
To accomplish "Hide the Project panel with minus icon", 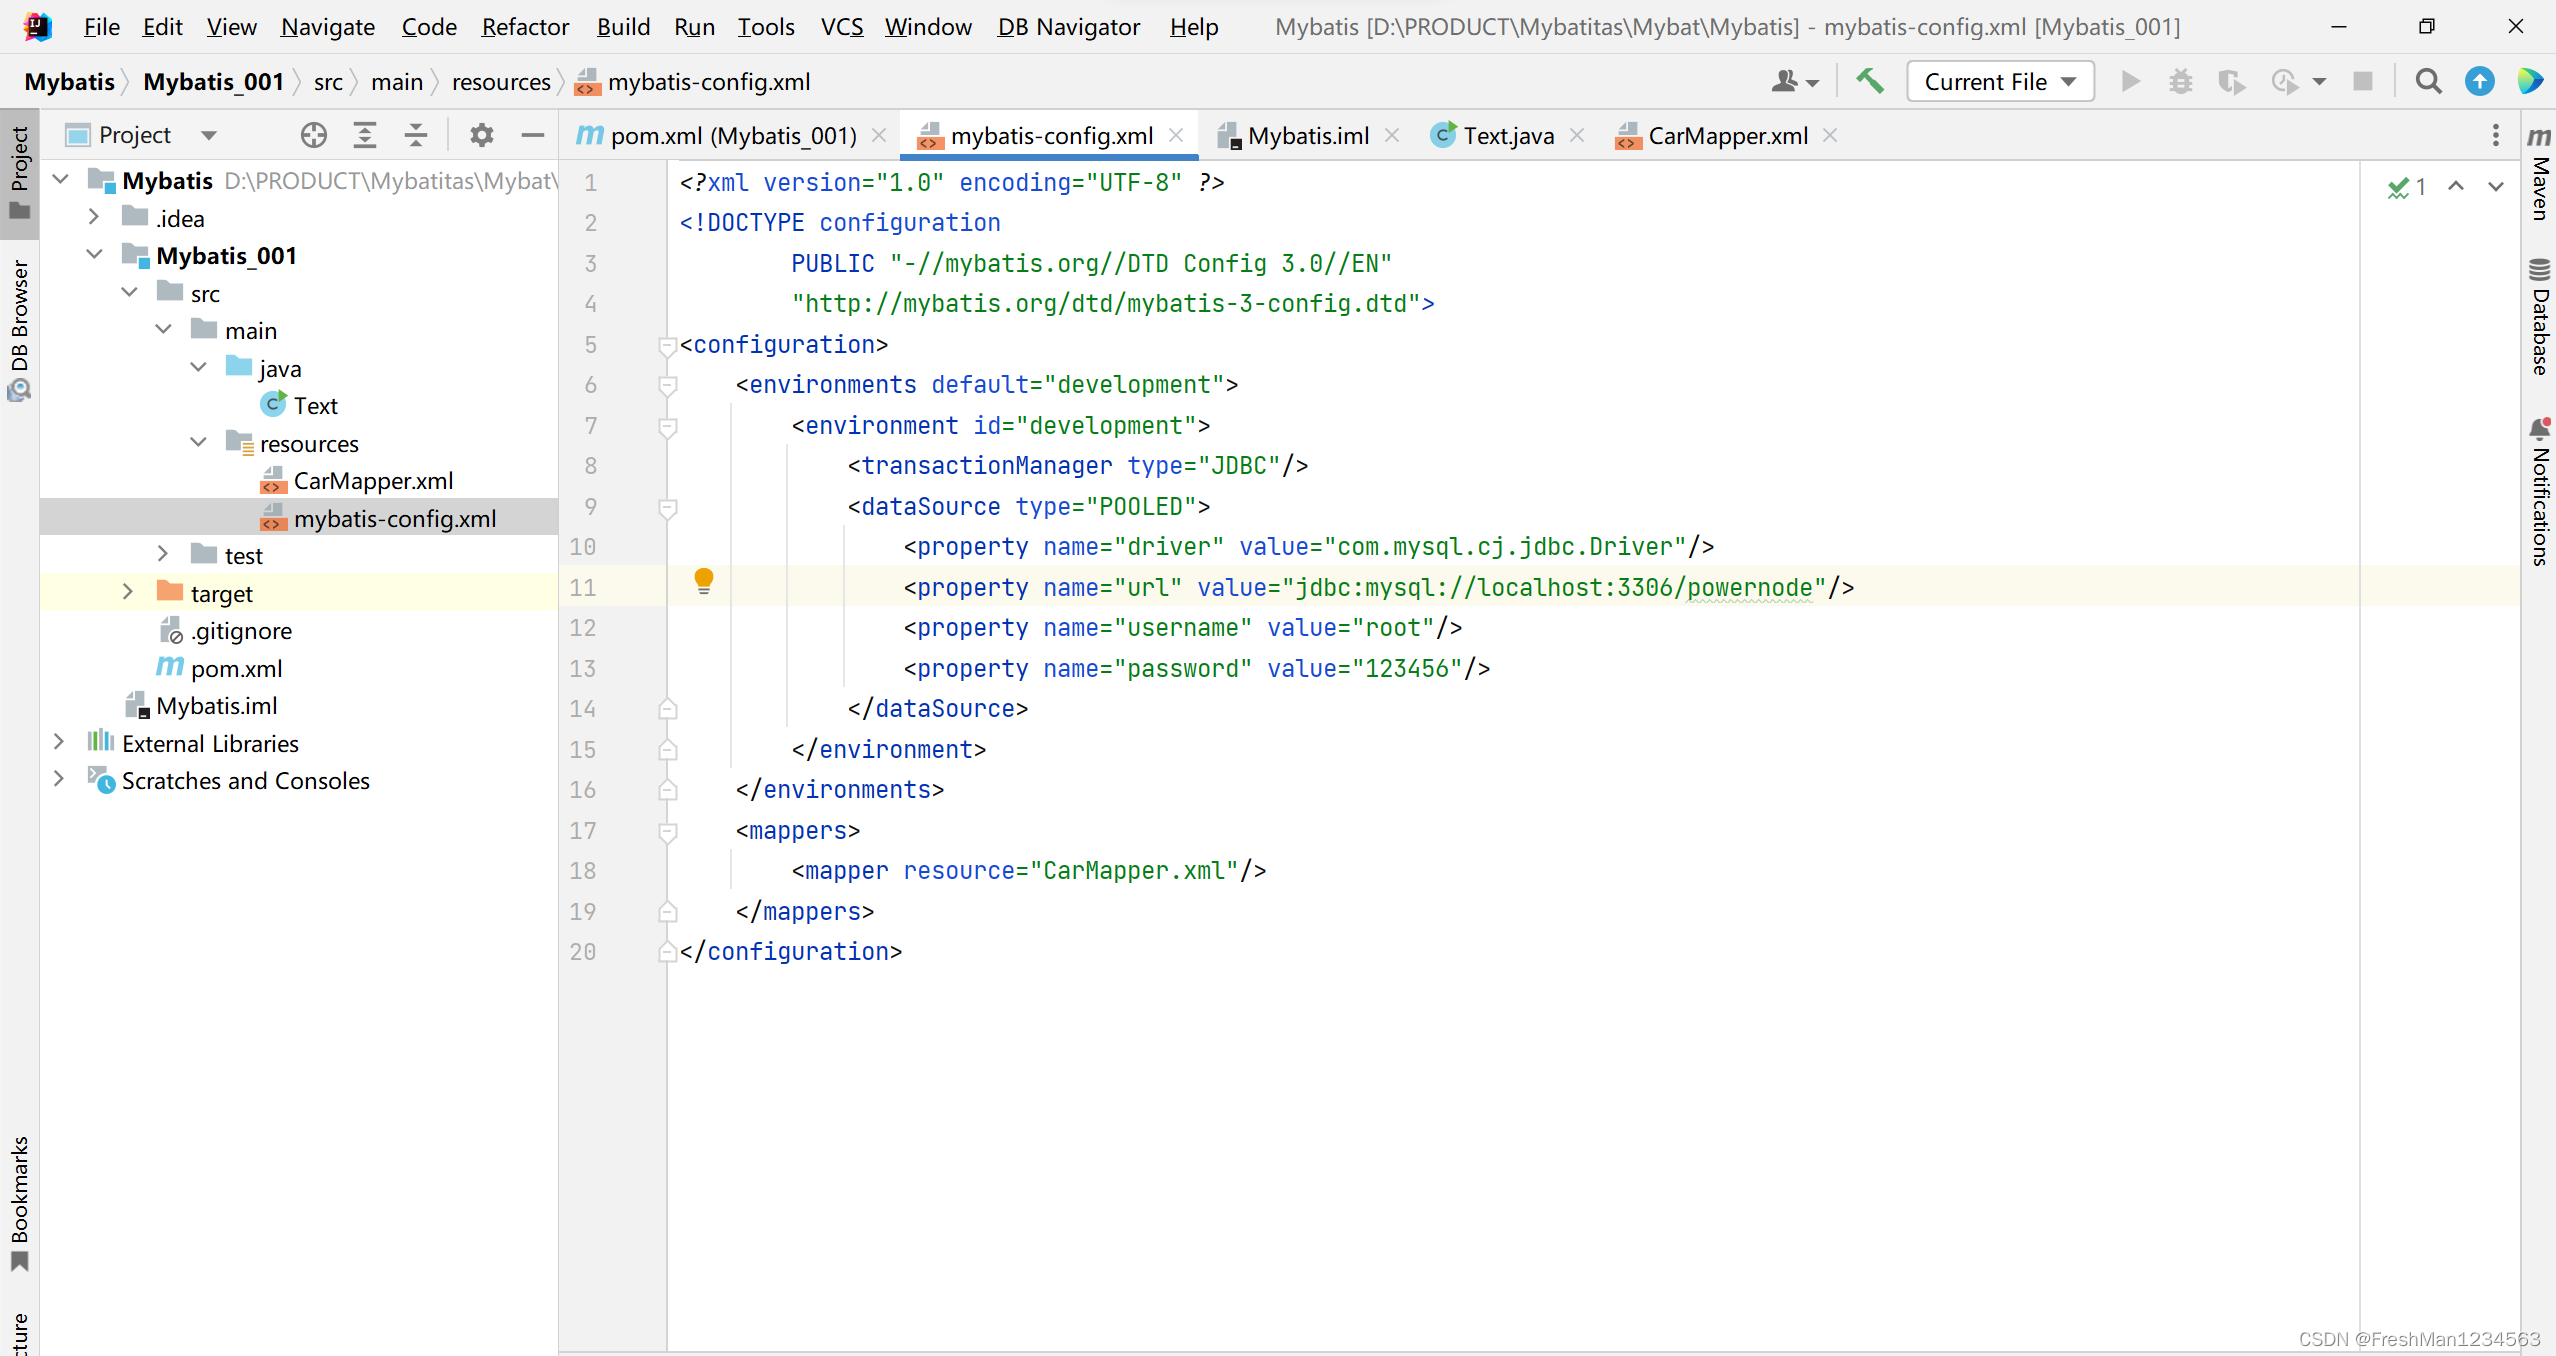I will (x=533, y=135).
